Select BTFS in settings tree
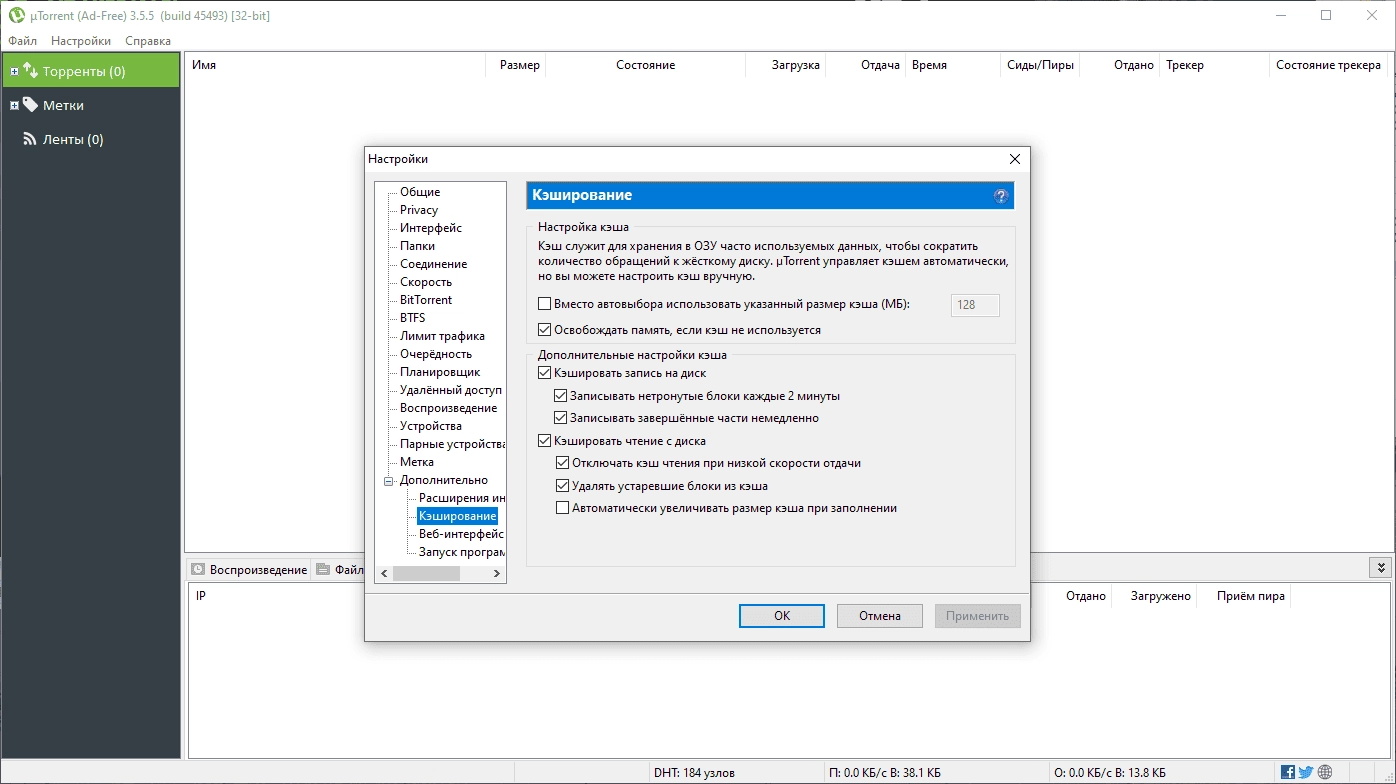The width and height of the screenshot is (1396, 784). click(x=412, y=318)
